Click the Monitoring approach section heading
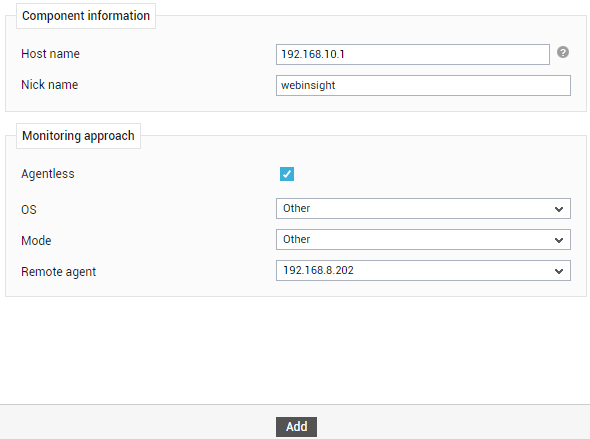 [x=78, y=136]
